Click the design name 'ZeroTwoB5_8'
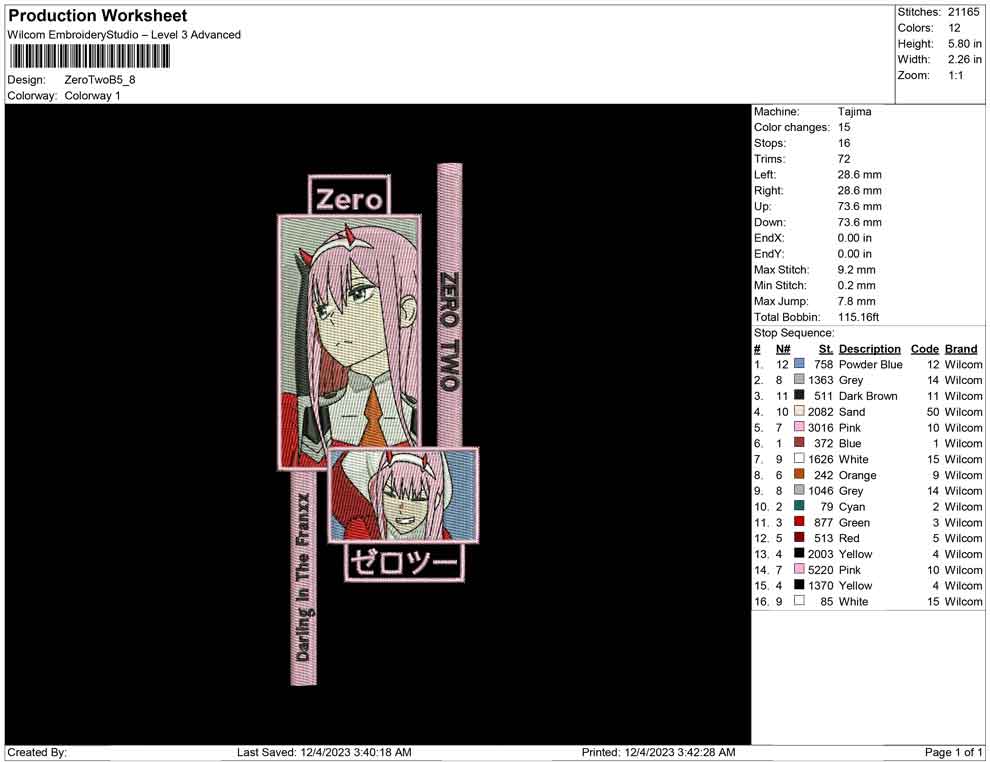The height and width of the screenshot is (762, 990). tap(100, 80)
